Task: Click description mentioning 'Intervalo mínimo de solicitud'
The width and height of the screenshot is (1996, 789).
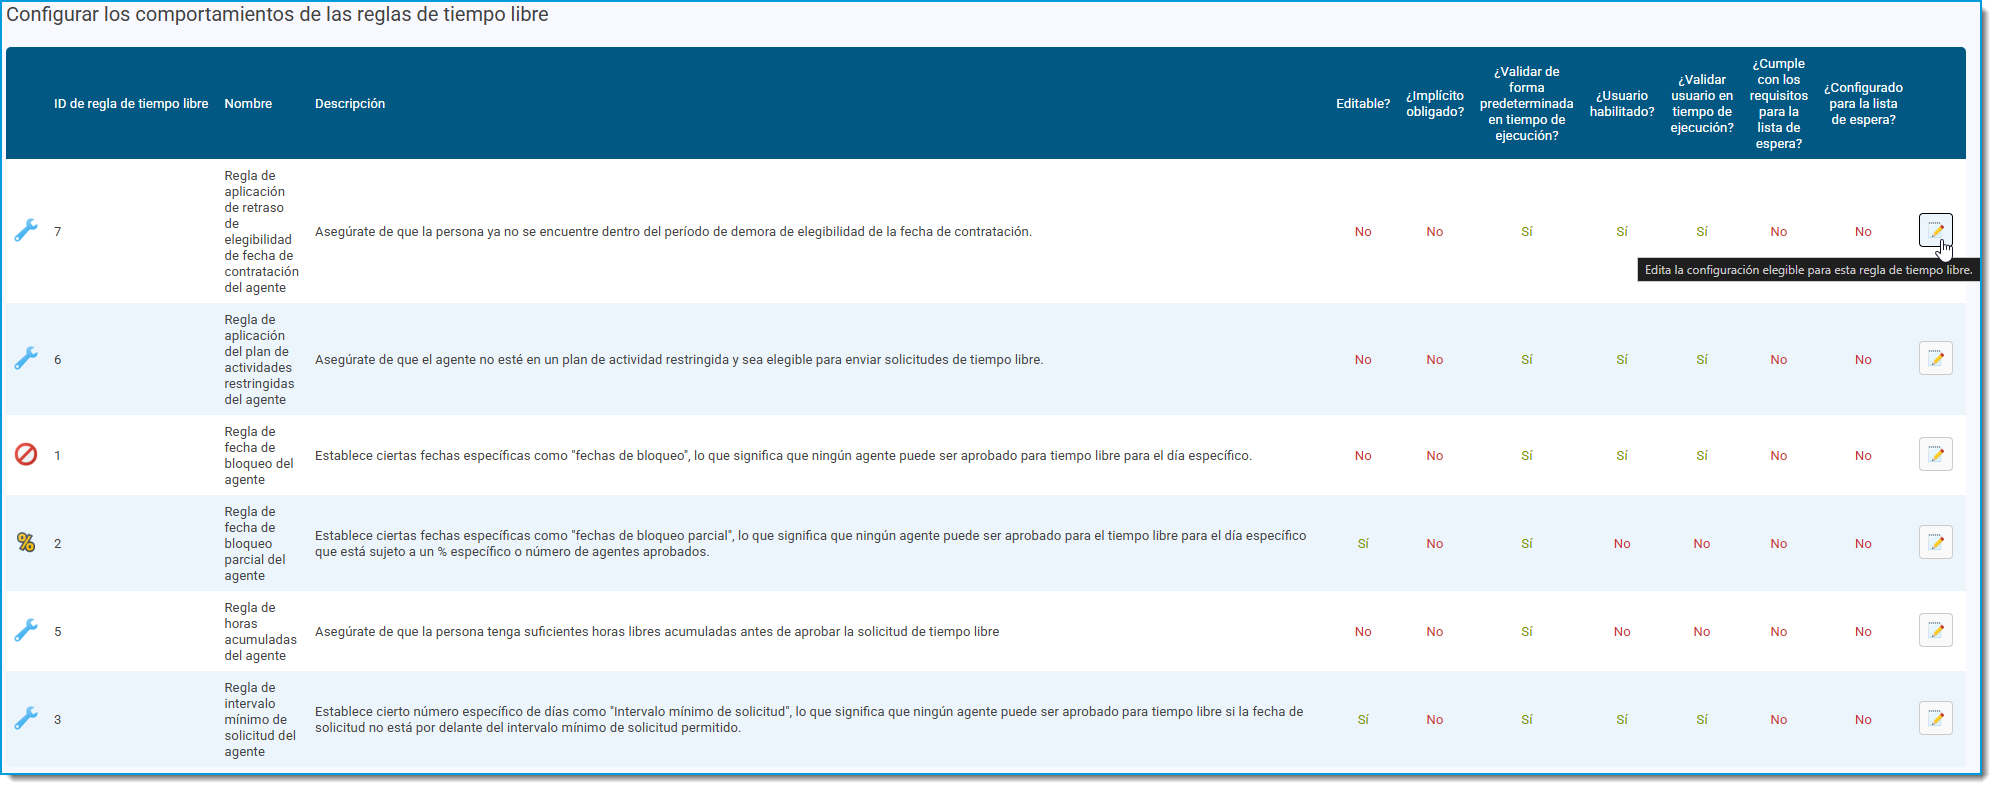Action: coord(809,719)
